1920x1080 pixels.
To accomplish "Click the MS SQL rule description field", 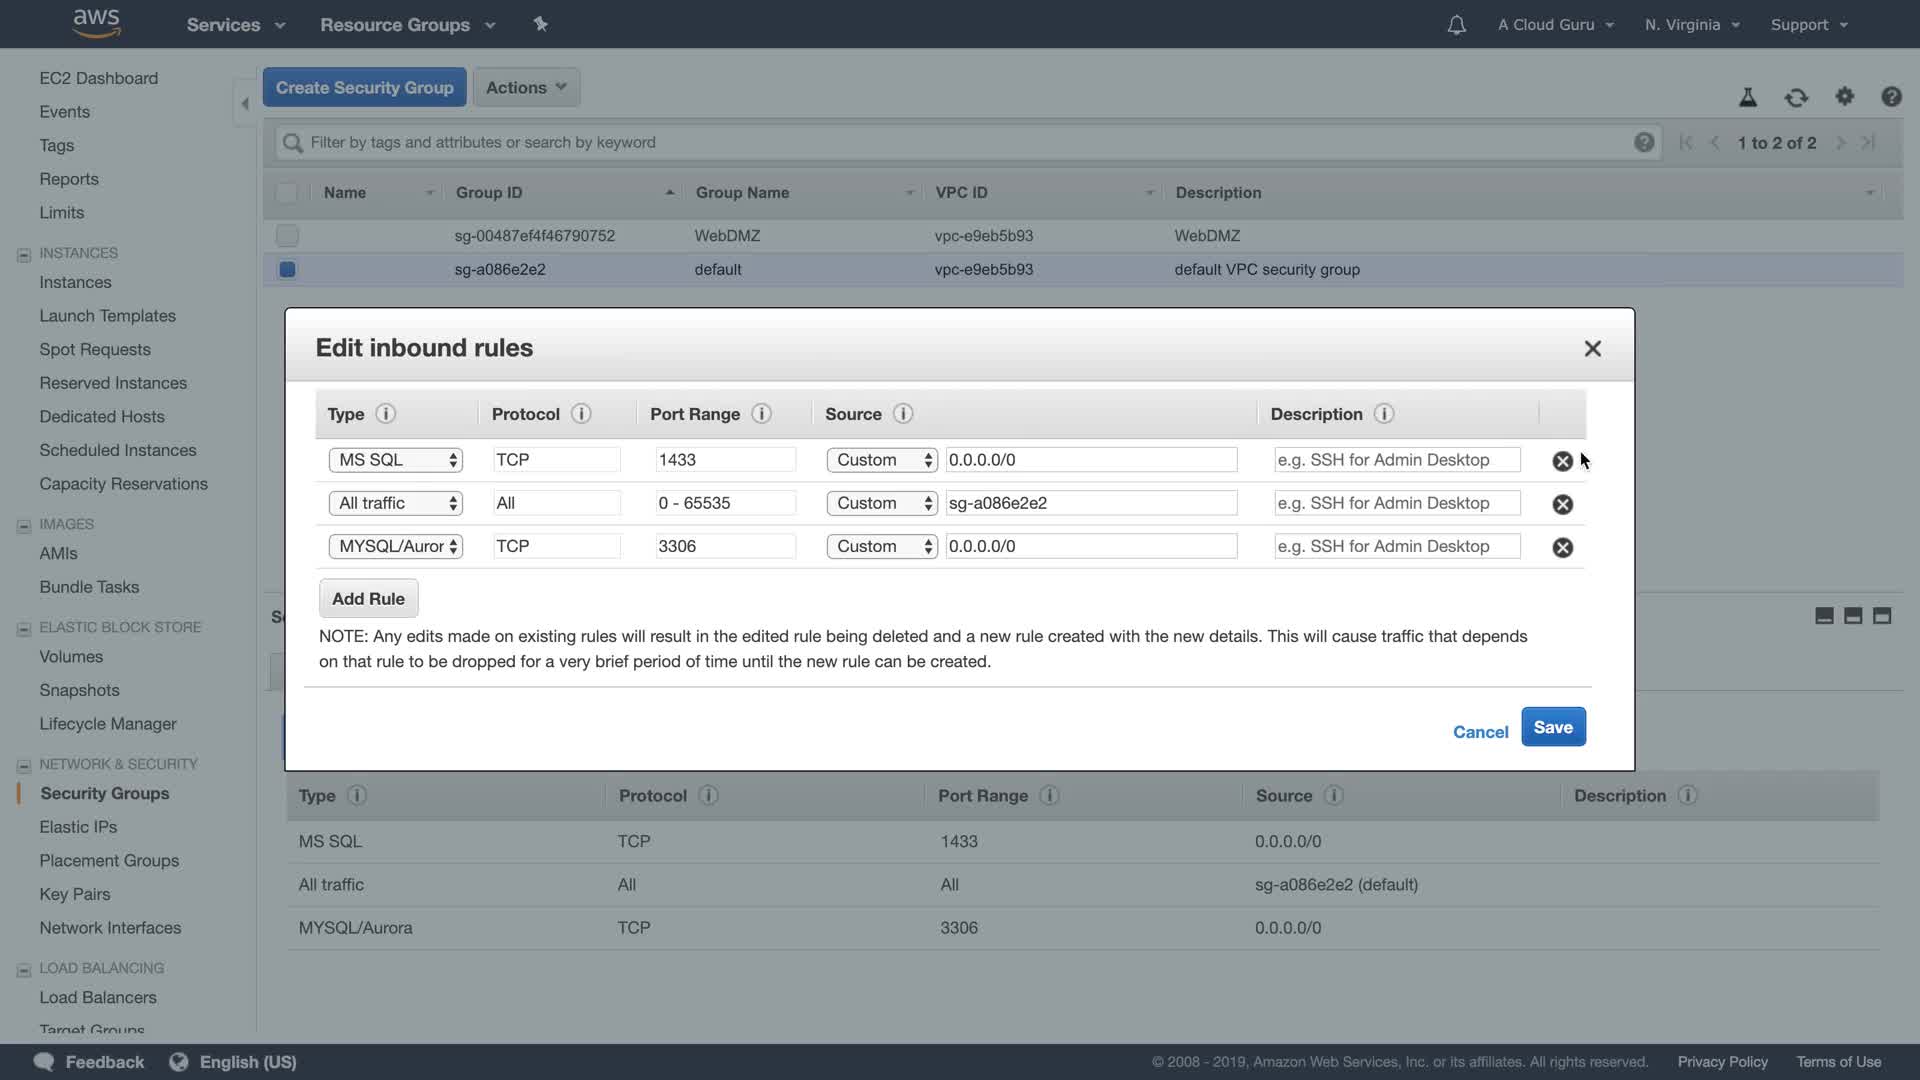I will [x=1396, y=460].
